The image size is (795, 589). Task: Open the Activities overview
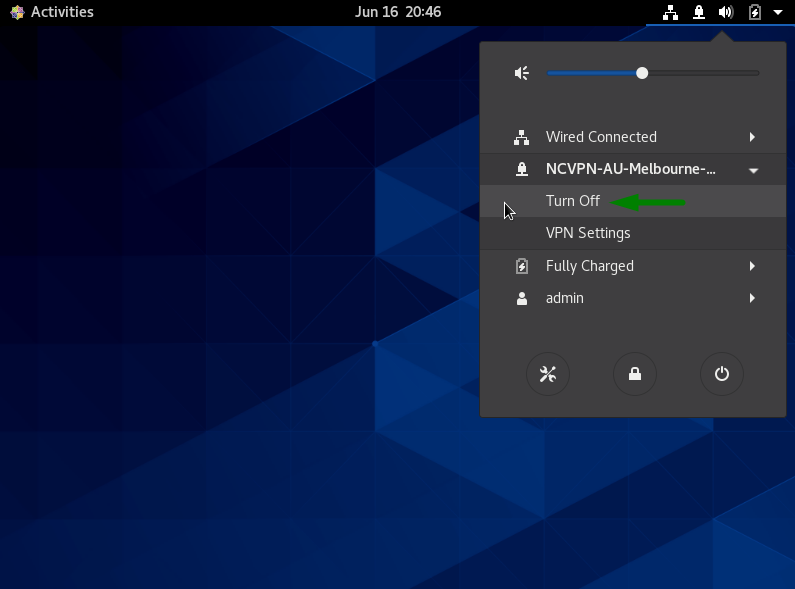[x=52, y=12]
